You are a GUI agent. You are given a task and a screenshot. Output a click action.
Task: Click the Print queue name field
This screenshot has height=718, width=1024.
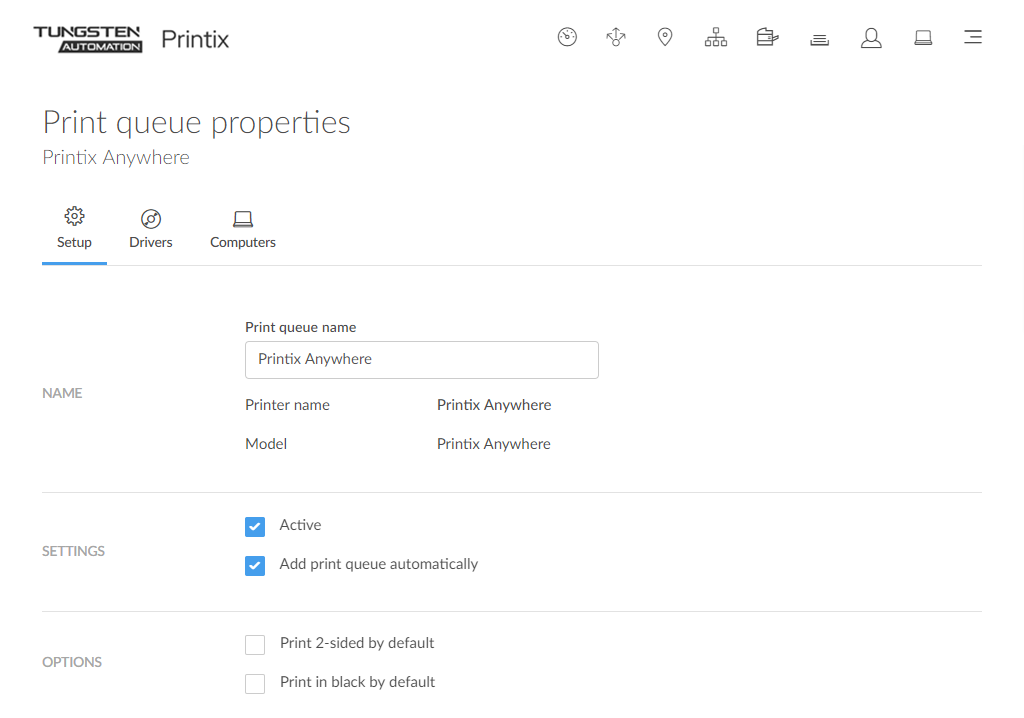[421, 360]
